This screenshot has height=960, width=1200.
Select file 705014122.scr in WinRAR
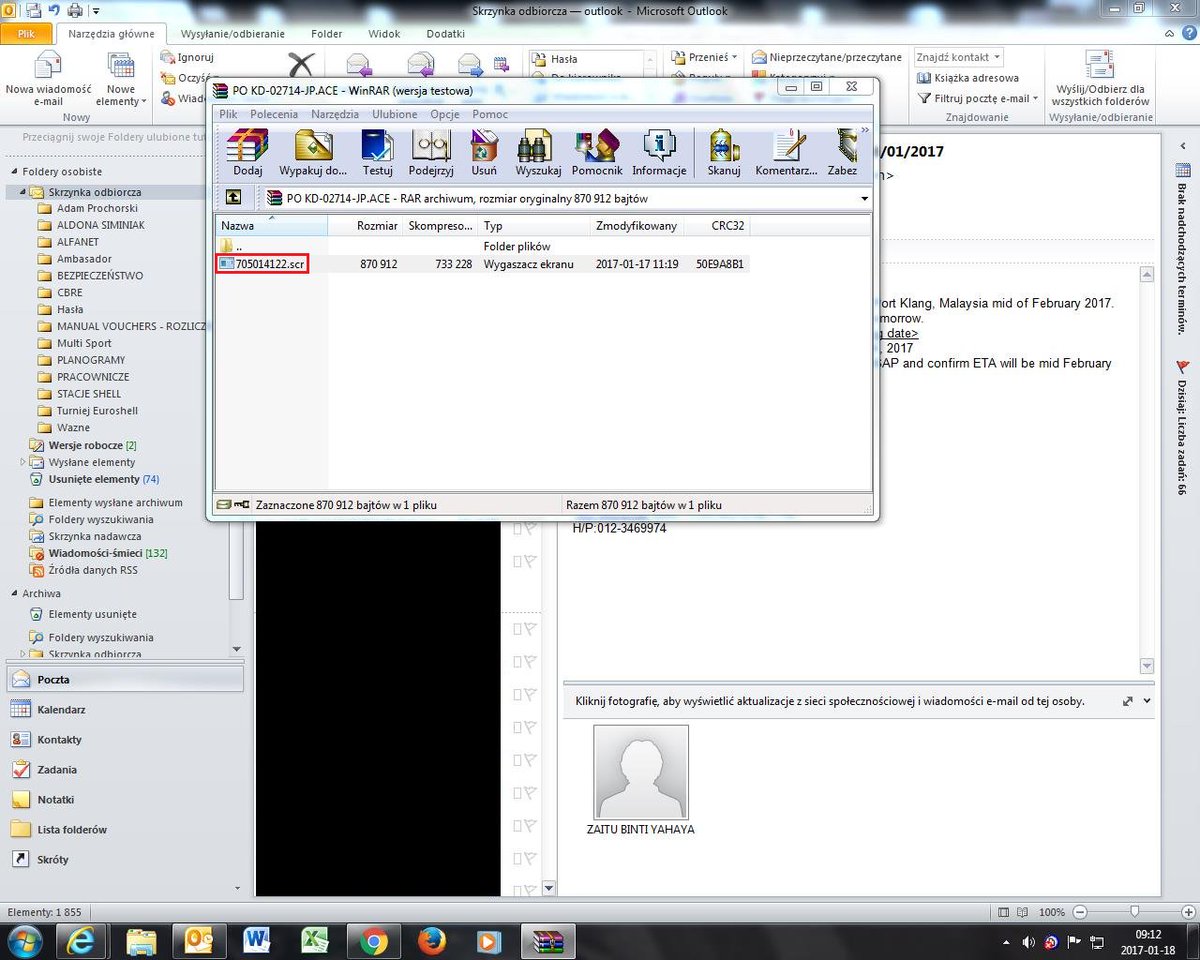(262, 264)
